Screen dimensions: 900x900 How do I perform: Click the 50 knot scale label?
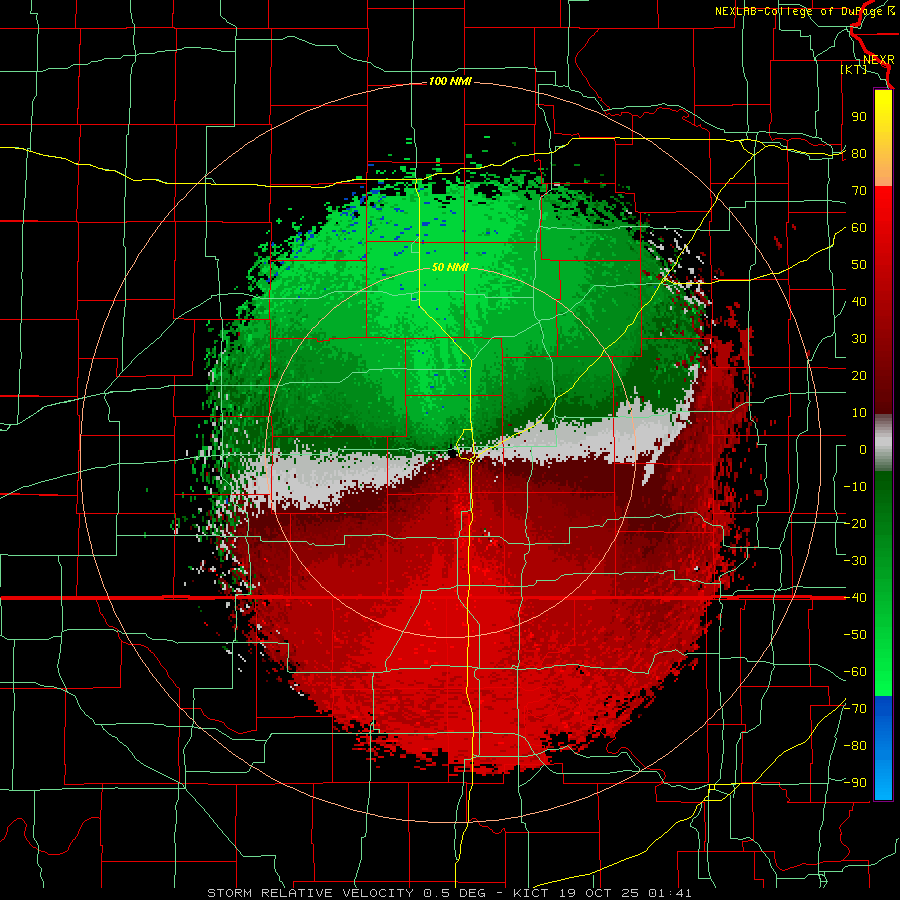tap(859, 265)
